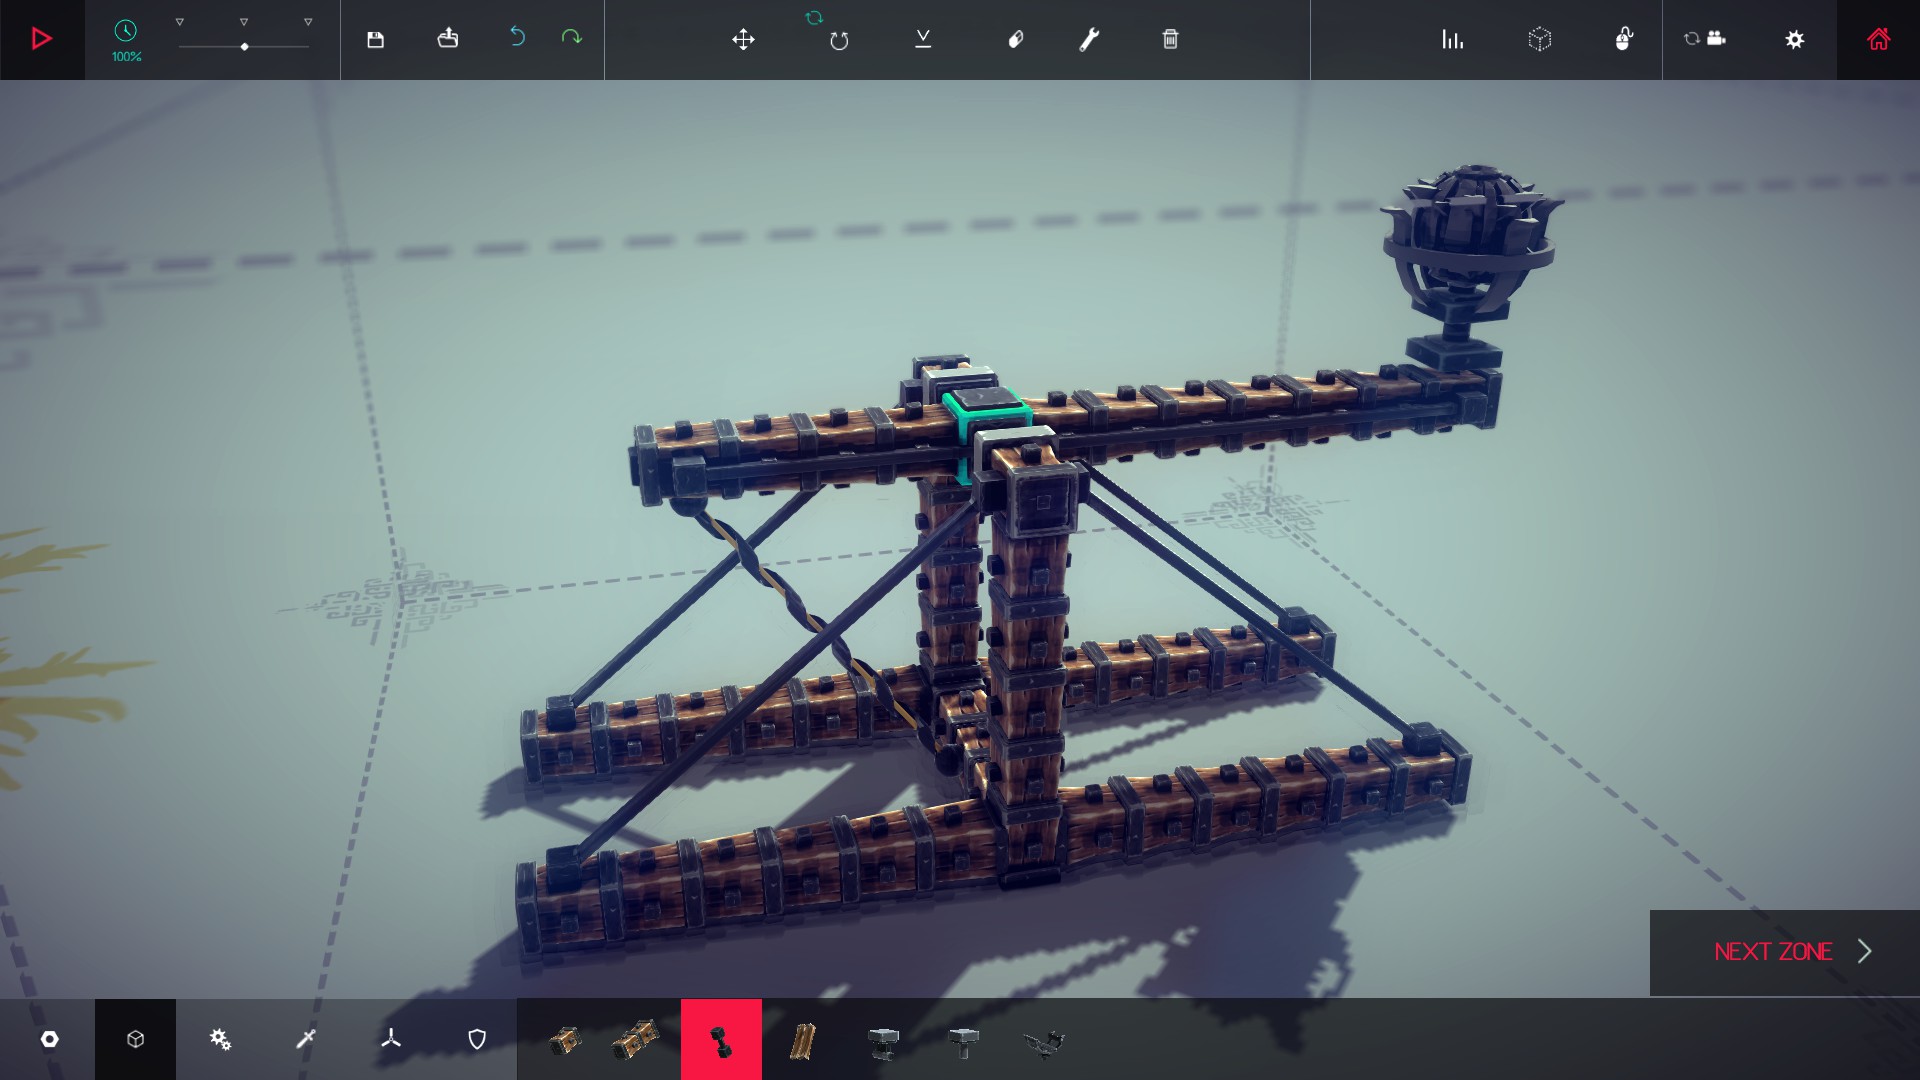
Task: Toggle the center of mass stats display
Action: pyautogui.click(x=1452, y=40)
